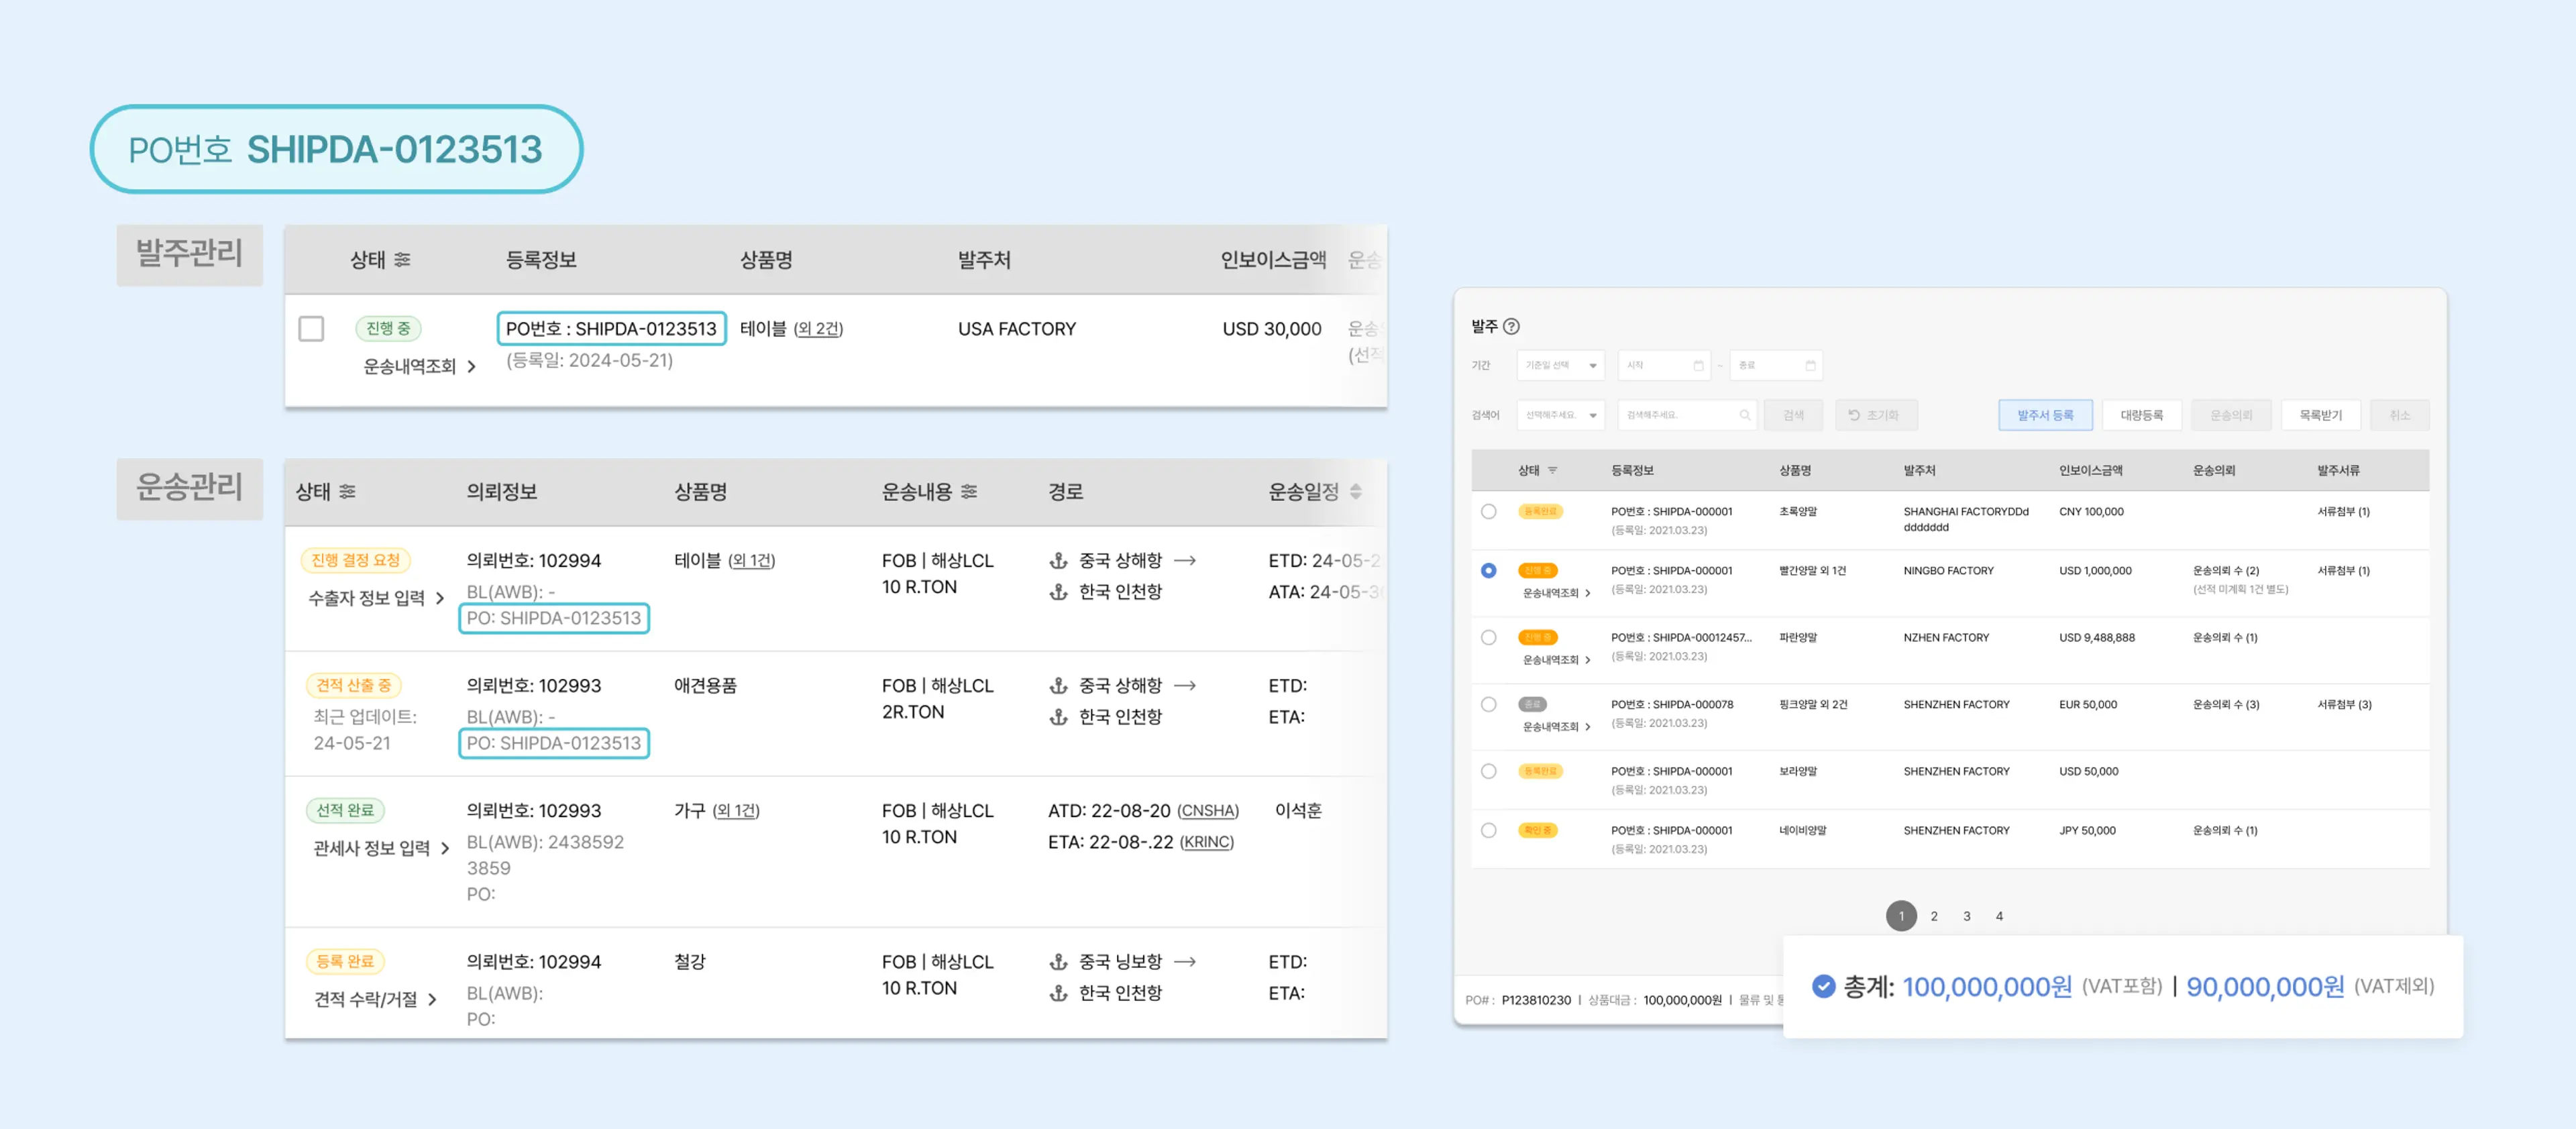Open 운송내역조회 on the SHIPDA-000078 row
The width and height of the screenshot is (2576, 1129).
[1556, 727]
